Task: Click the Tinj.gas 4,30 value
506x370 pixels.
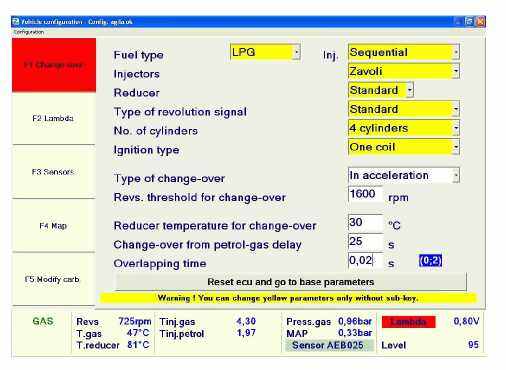Action: 246,321
